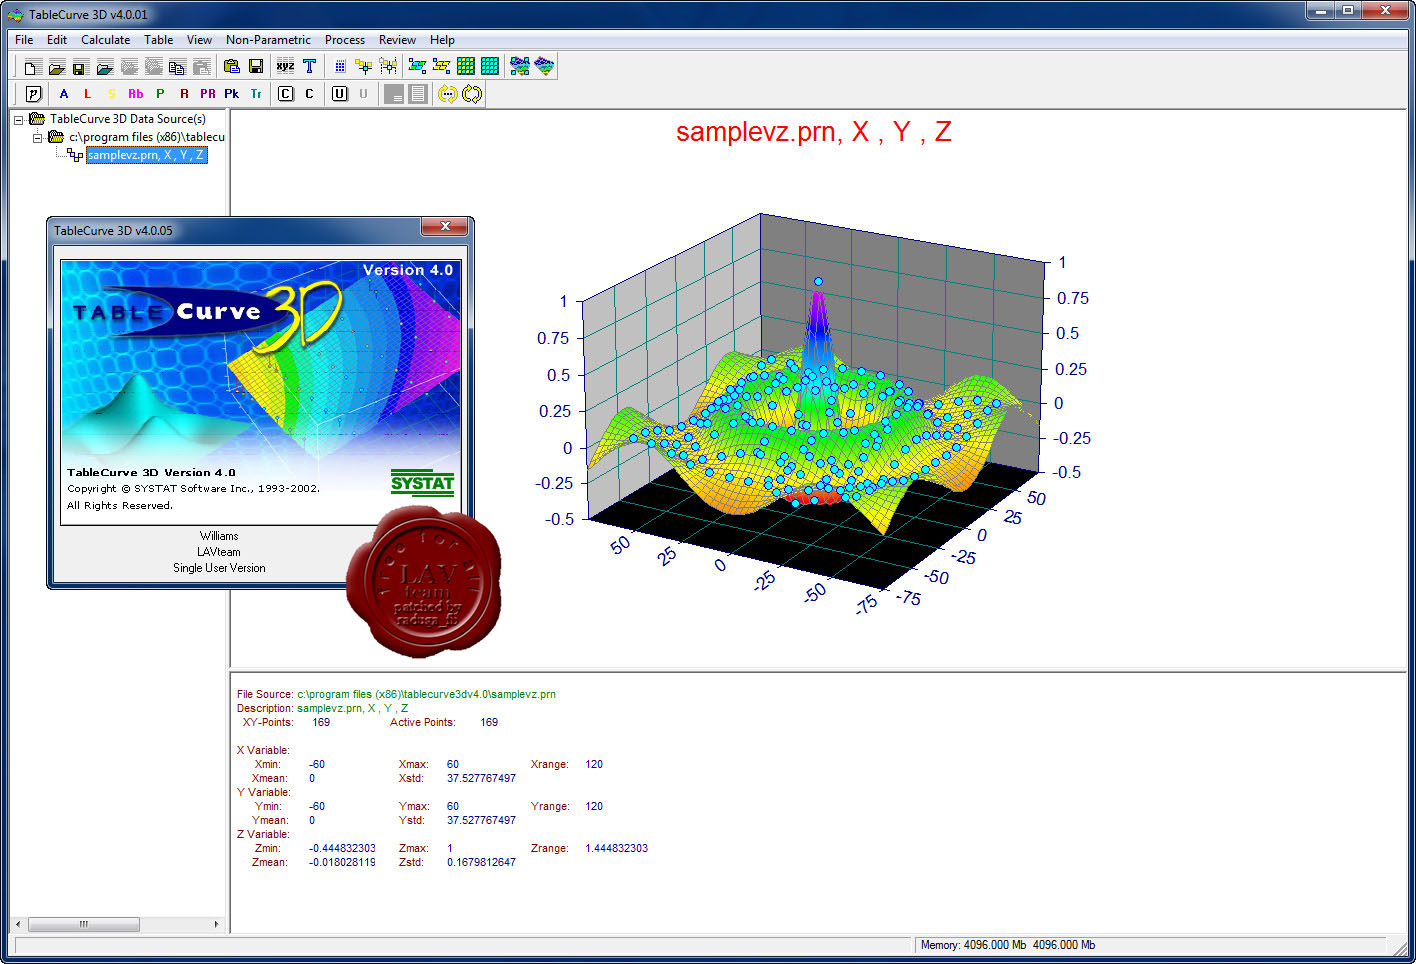1416x964 pixels.
Task: Click the boxed C toolbar button
Action: tap(286, 94)
